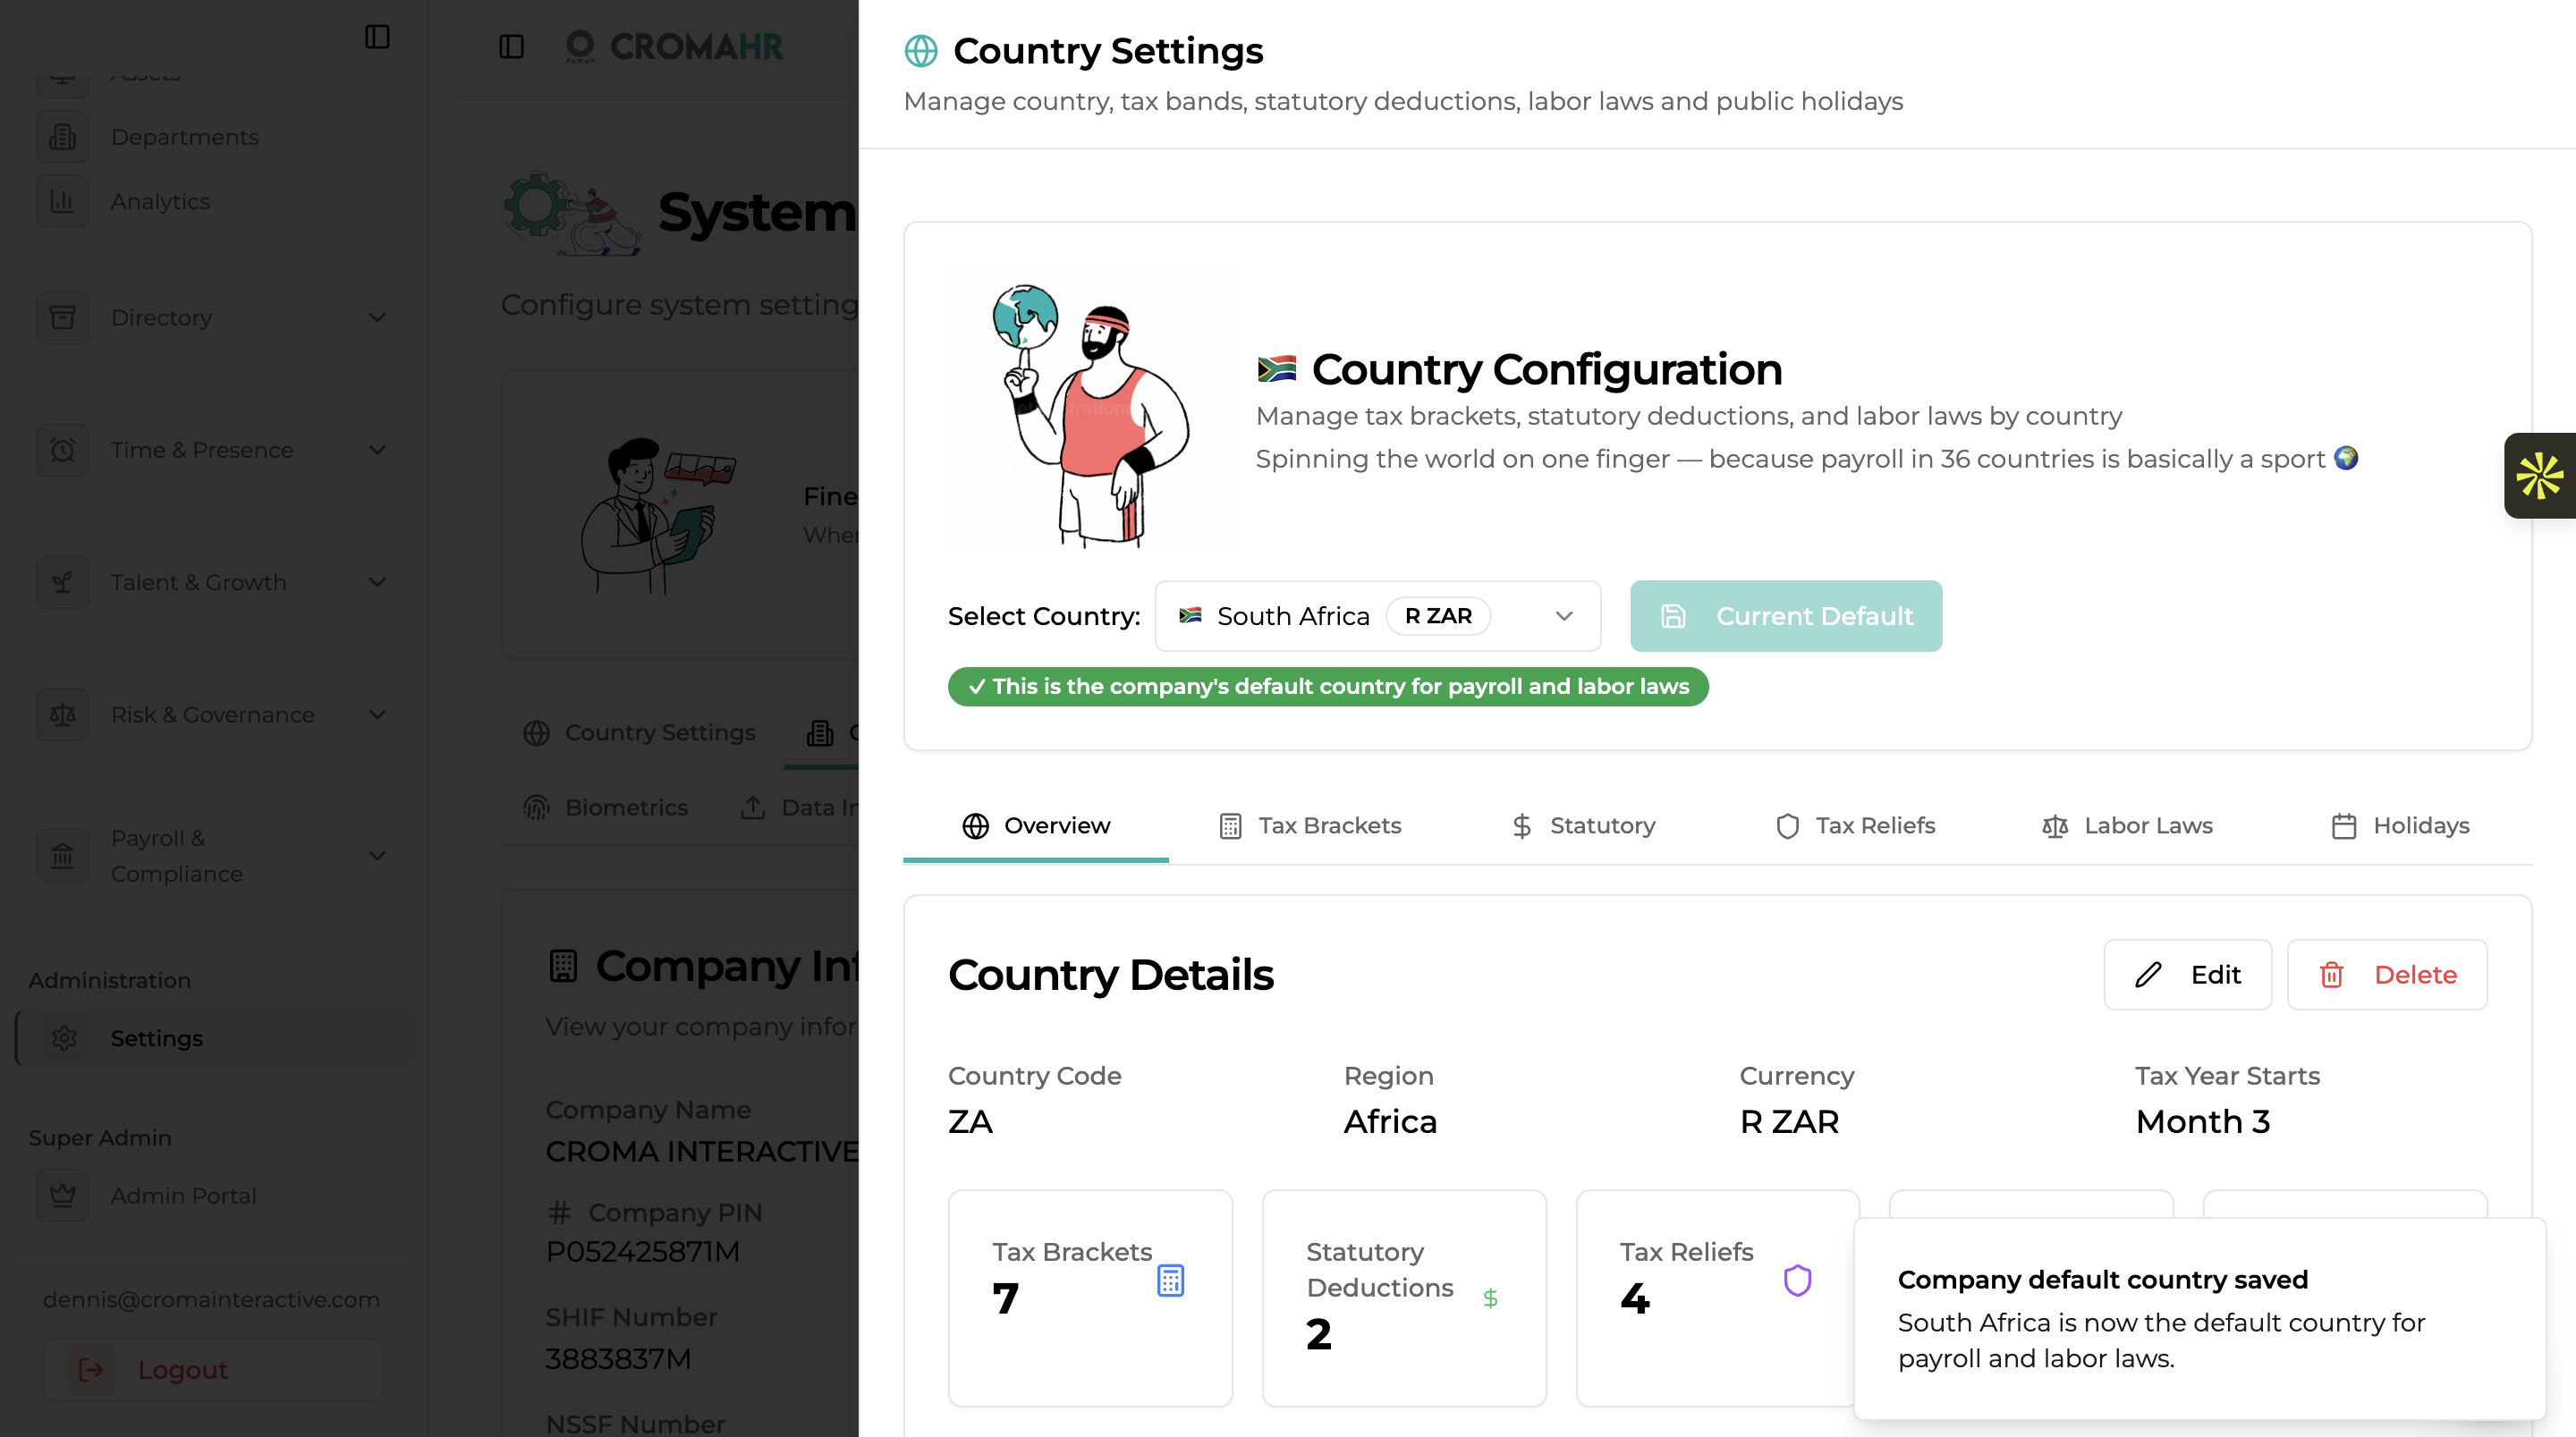This screenshot has height=1437, width=2576.
Task: Click the R ZAR currency badge in dropdown
Action: (x=1438, y=616)
